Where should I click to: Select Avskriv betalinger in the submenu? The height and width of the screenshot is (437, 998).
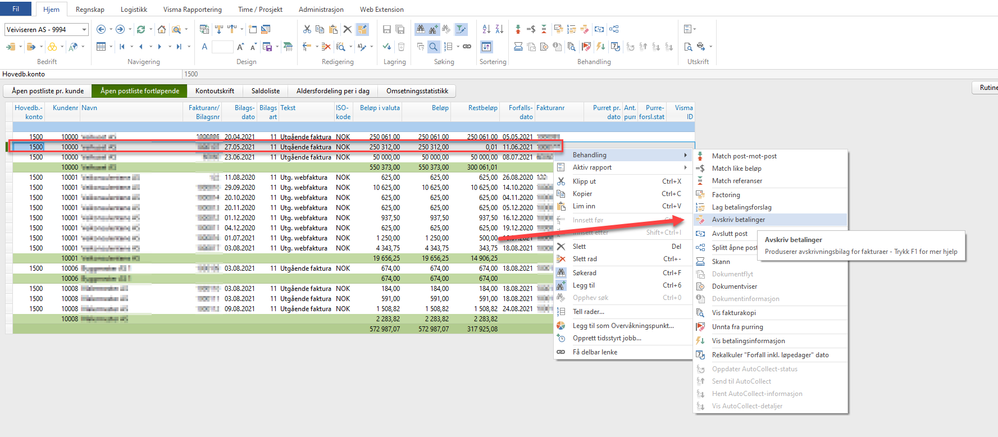770,219
